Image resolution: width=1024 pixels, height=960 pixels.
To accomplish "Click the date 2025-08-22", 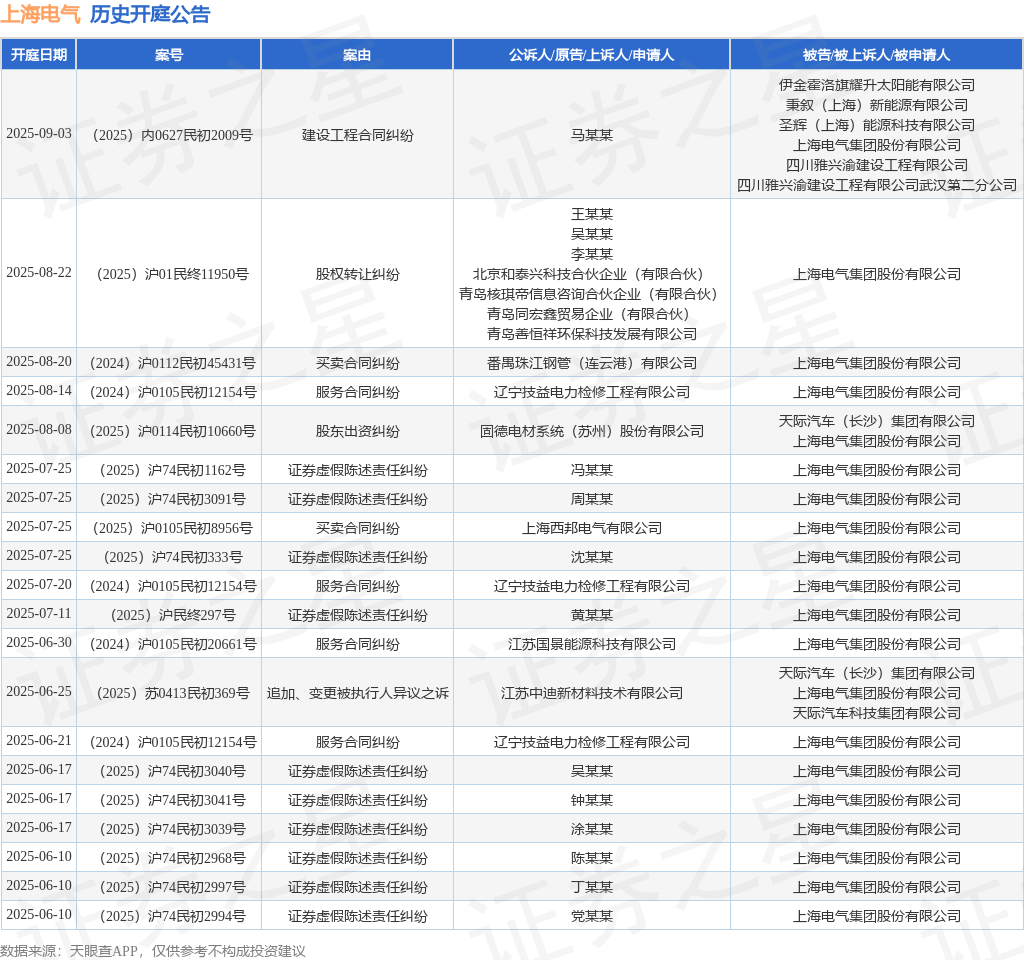I will pyautogui.click(x=39, y=272).
